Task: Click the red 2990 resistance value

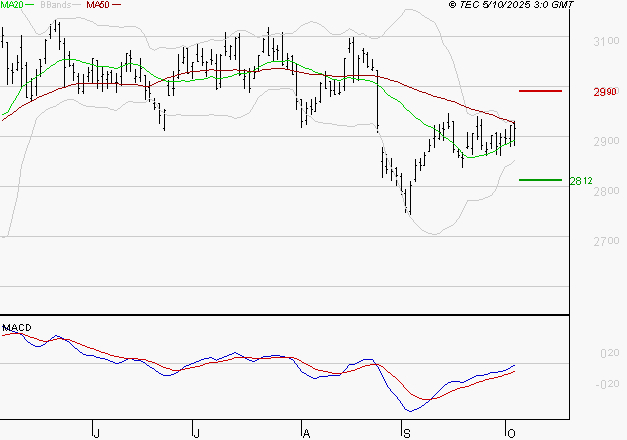Action: [x=605, y=92]
